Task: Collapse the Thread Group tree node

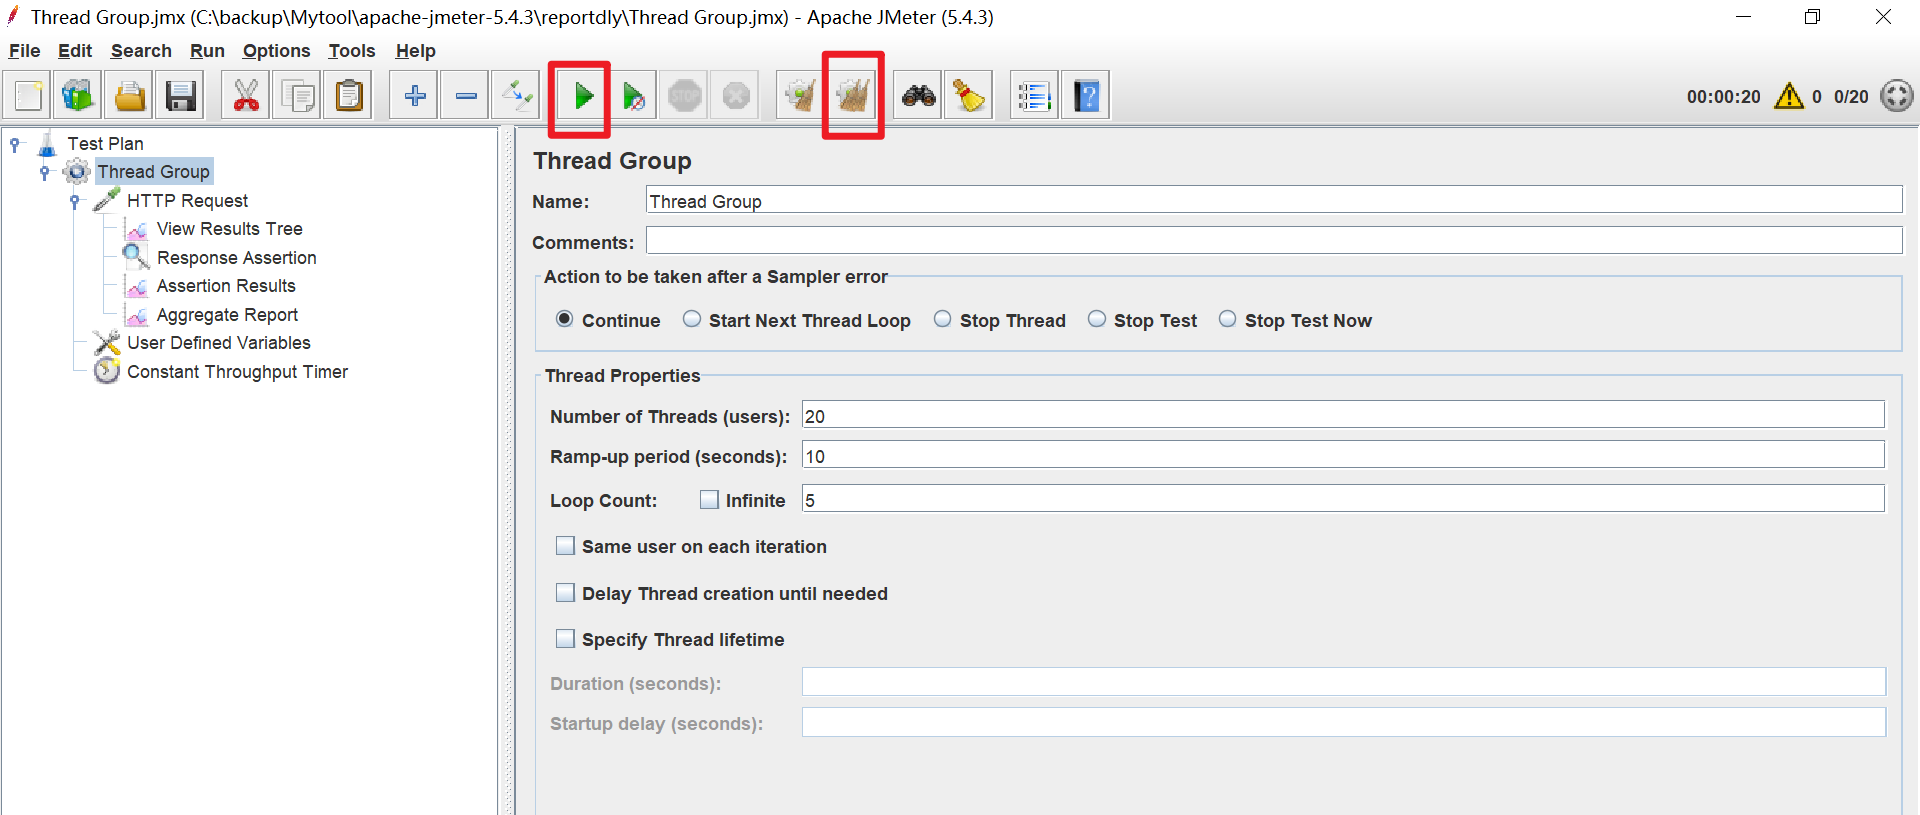Action: [45, 172]
